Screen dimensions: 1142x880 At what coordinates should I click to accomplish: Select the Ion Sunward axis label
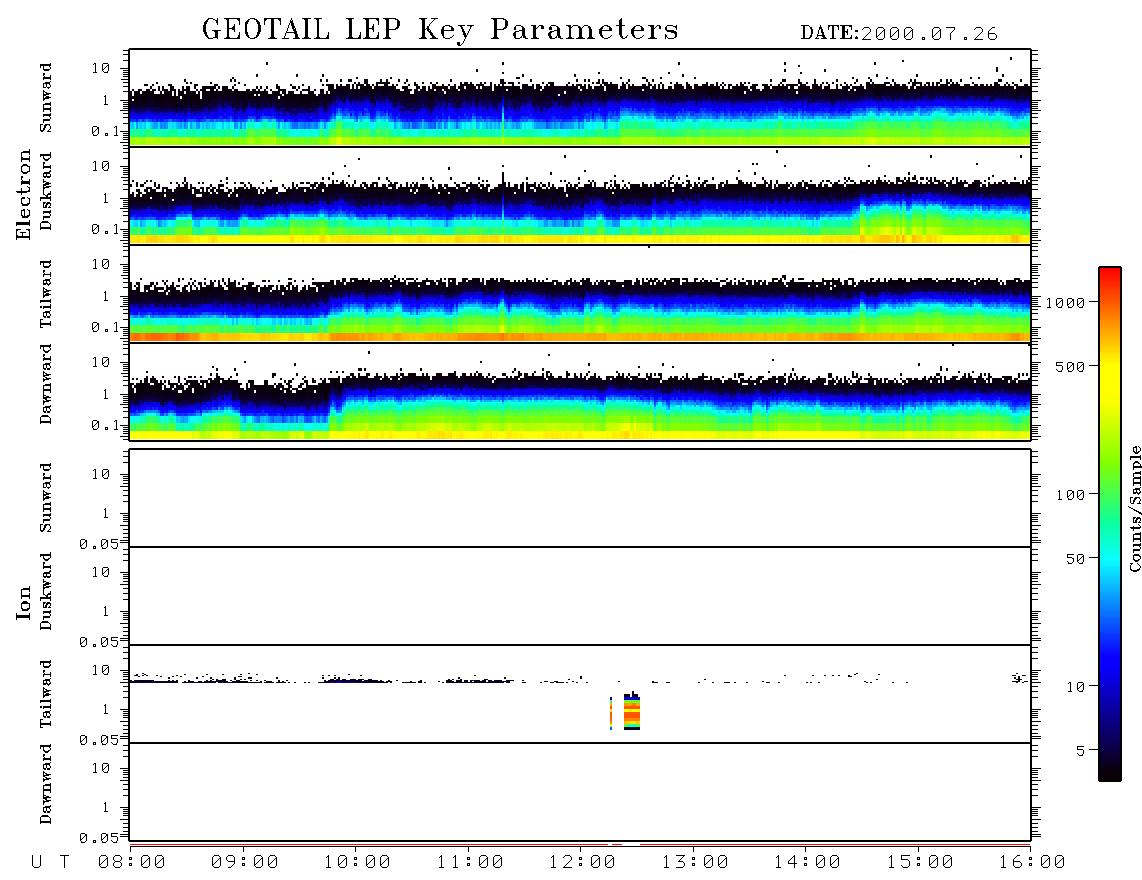coord(46,498)
